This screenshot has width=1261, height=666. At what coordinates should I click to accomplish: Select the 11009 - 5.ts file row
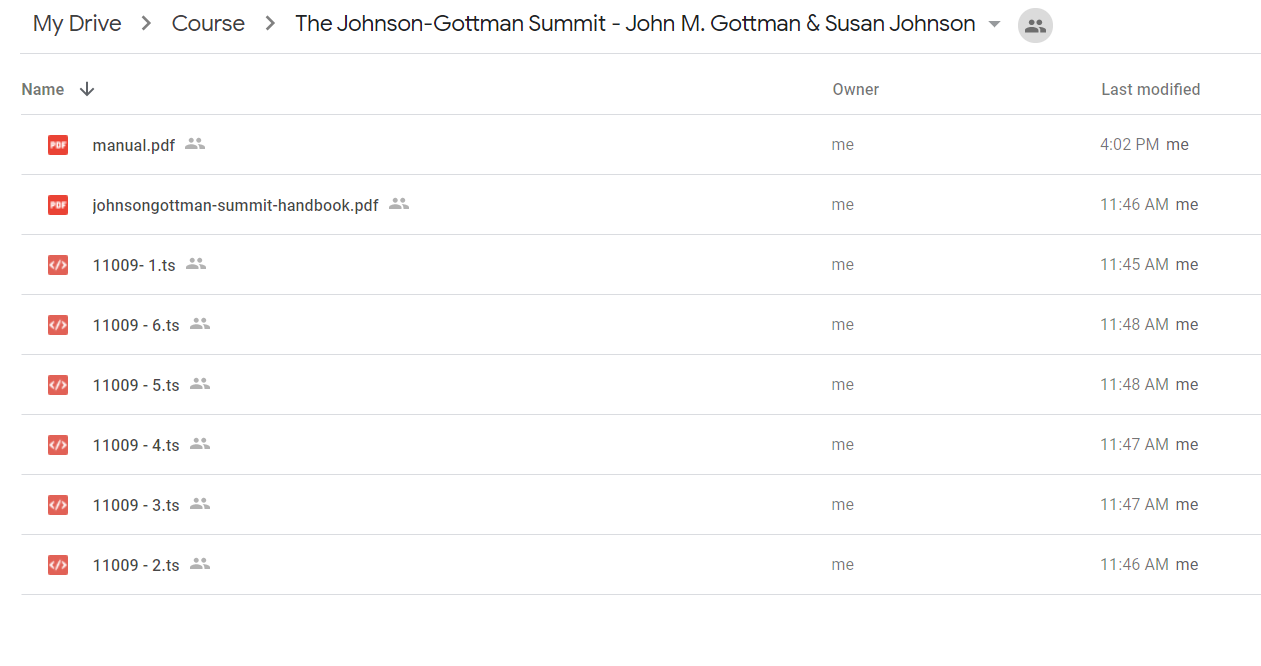point(640,385)
